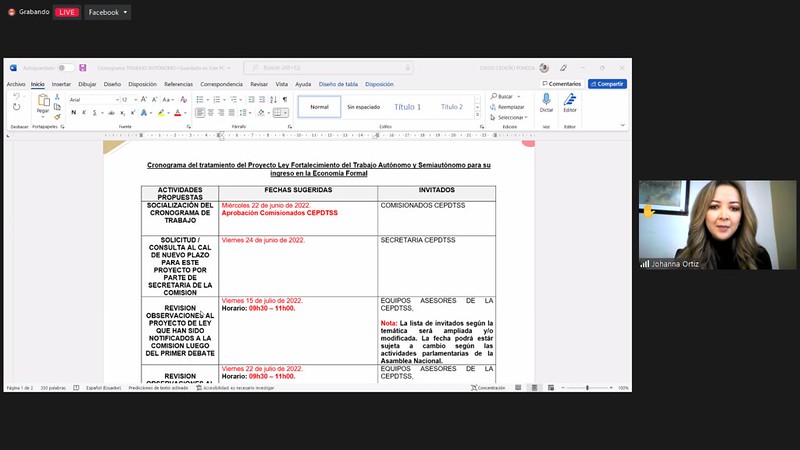Viewport: 800px width, 450px height.
Task: Click the sort A-Z icon
Action: (x=273, y=99)
